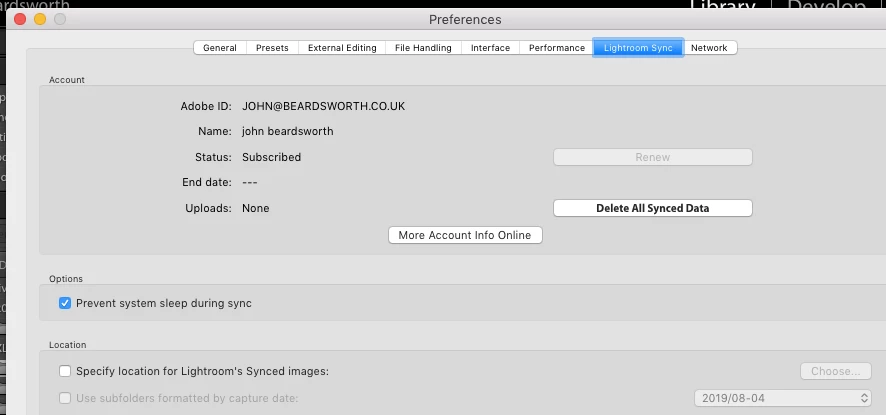Open the Interface tab
886x415 pixels.
point(490,48)
